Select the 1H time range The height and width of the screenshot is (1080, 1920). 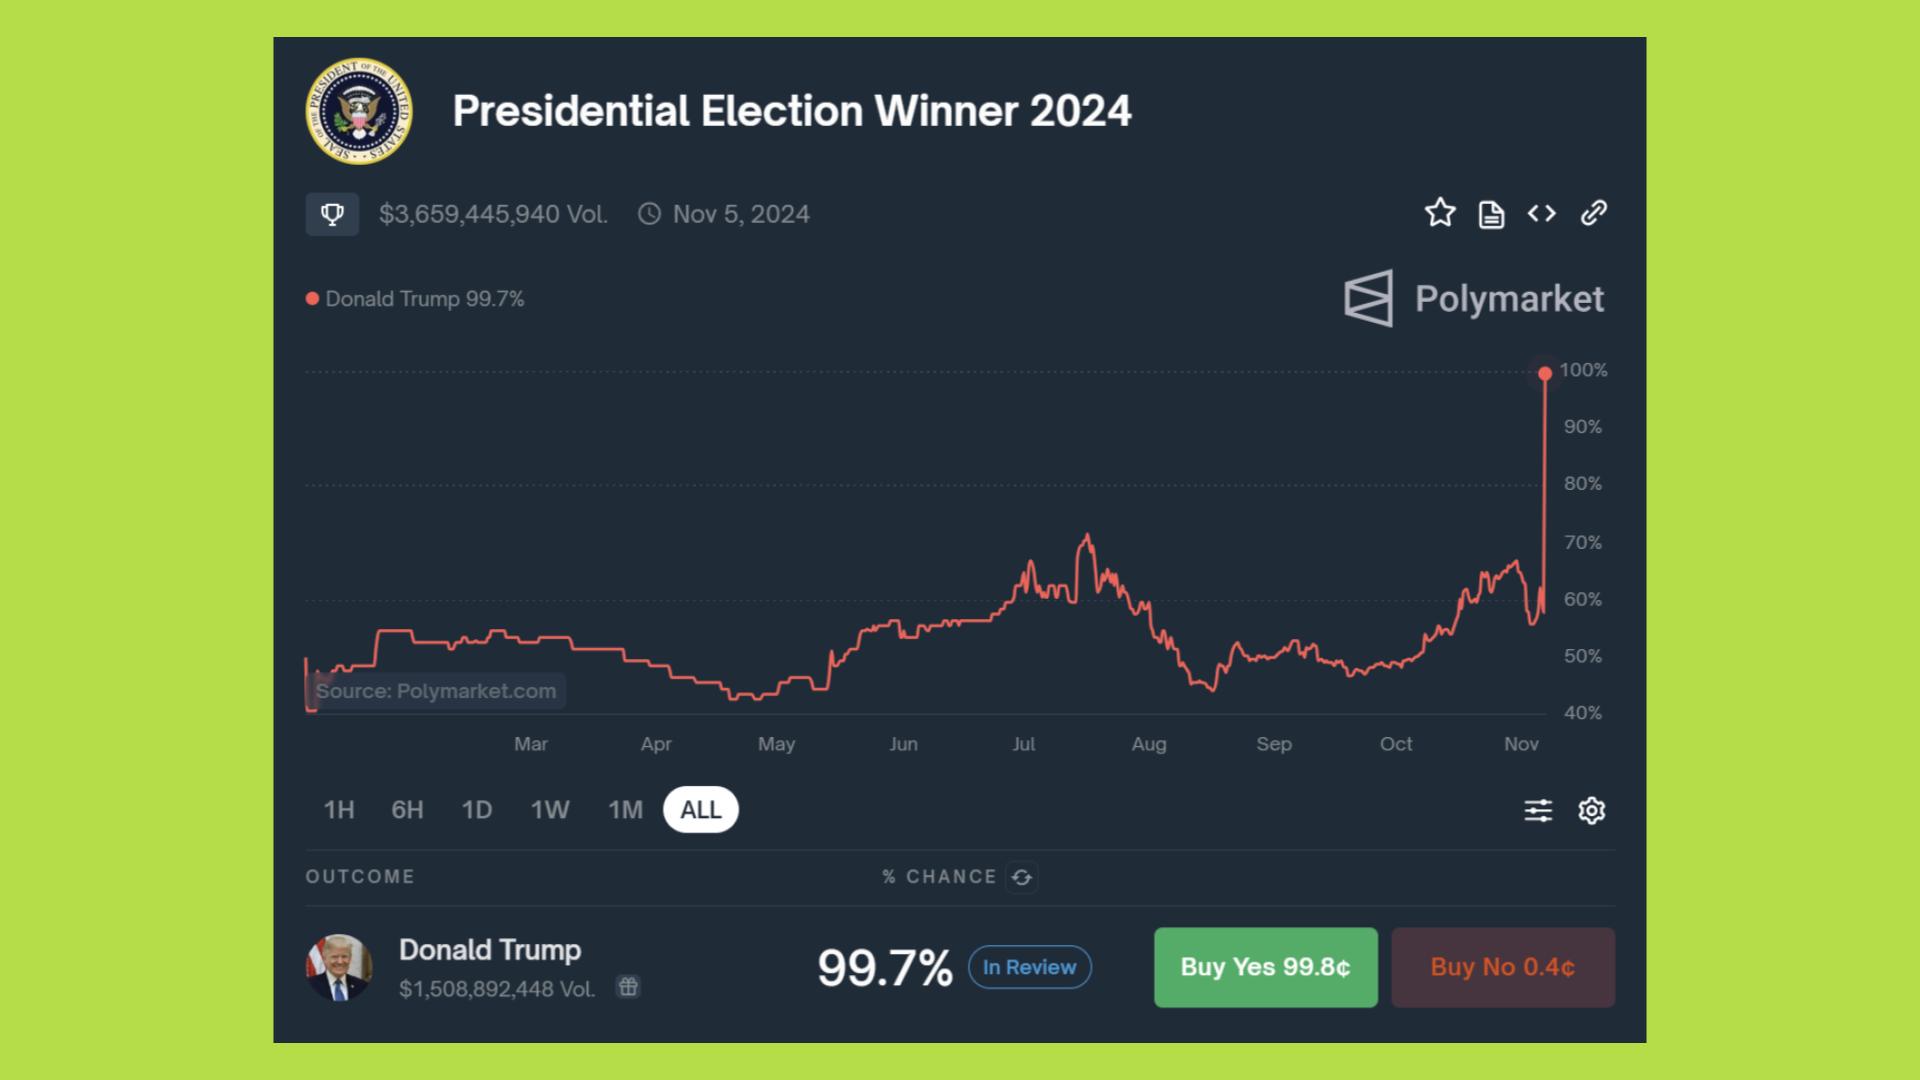pyautogui.click(x=339, y=810)
